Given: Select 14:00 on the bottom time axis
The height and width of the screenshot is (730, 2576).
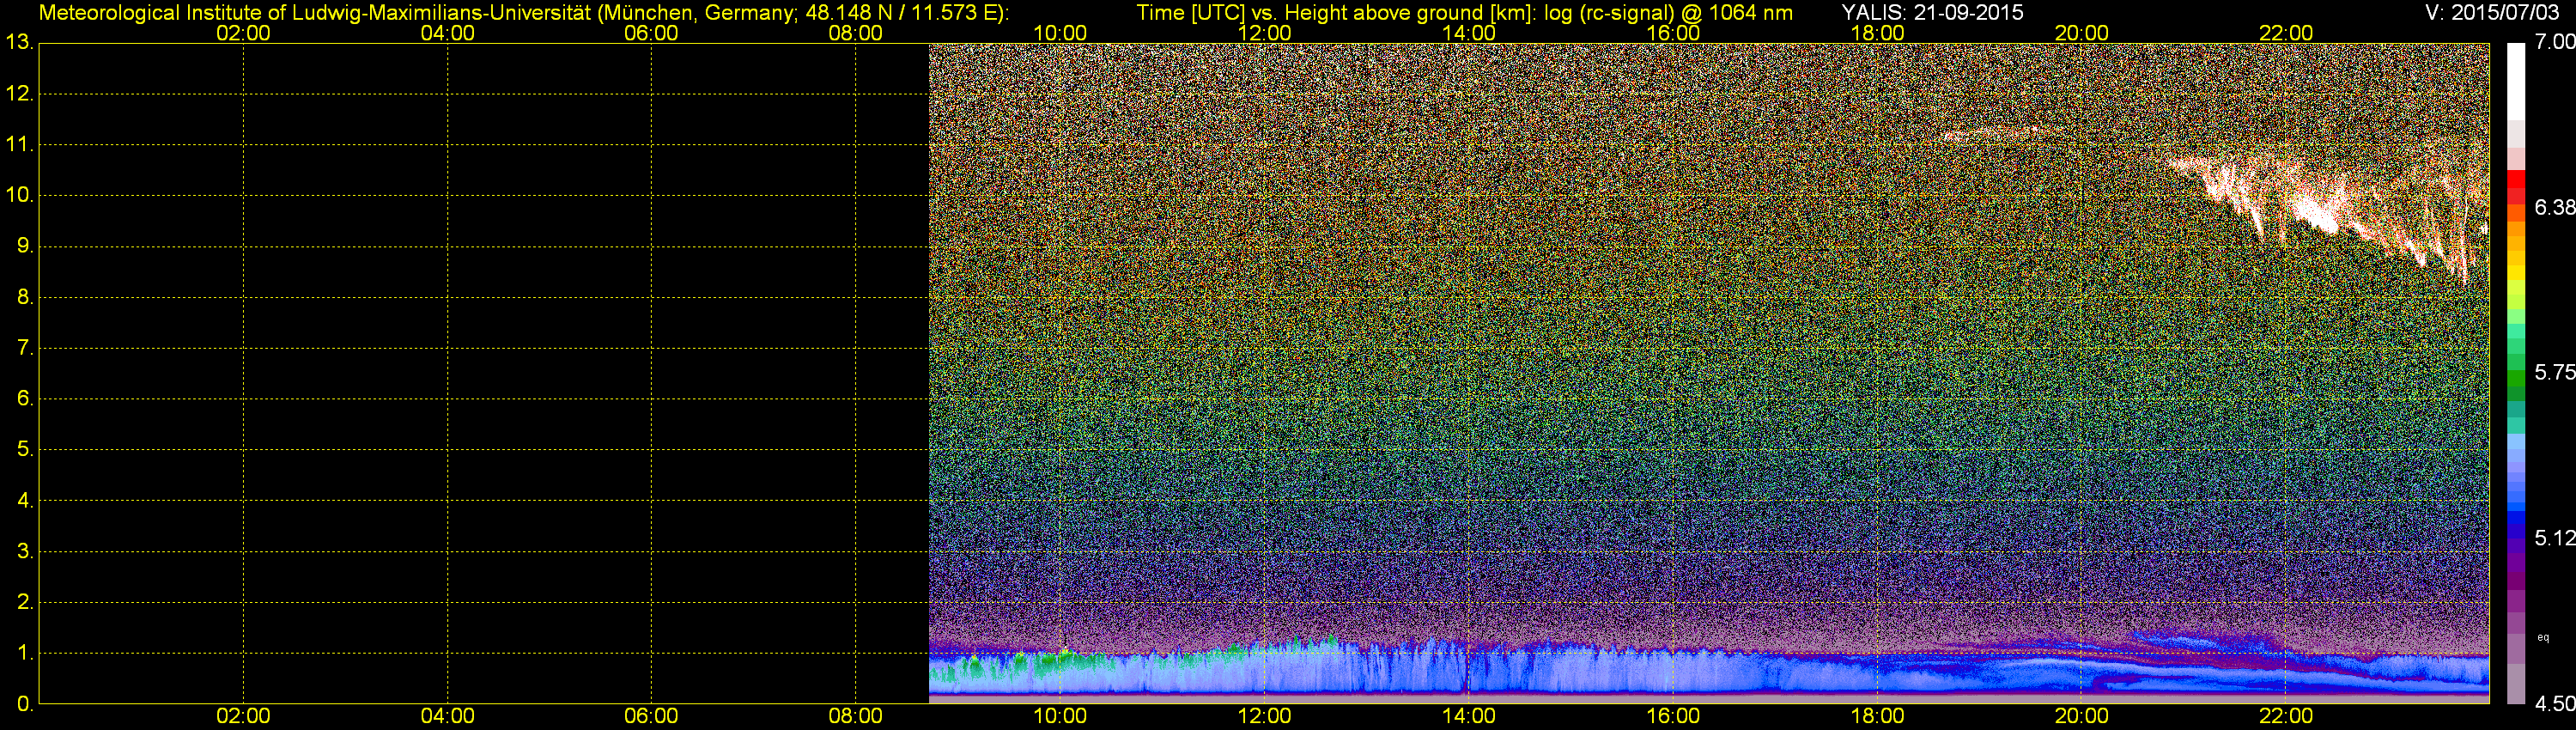Looking at the screenshot, I should [x=1468, y=716].
